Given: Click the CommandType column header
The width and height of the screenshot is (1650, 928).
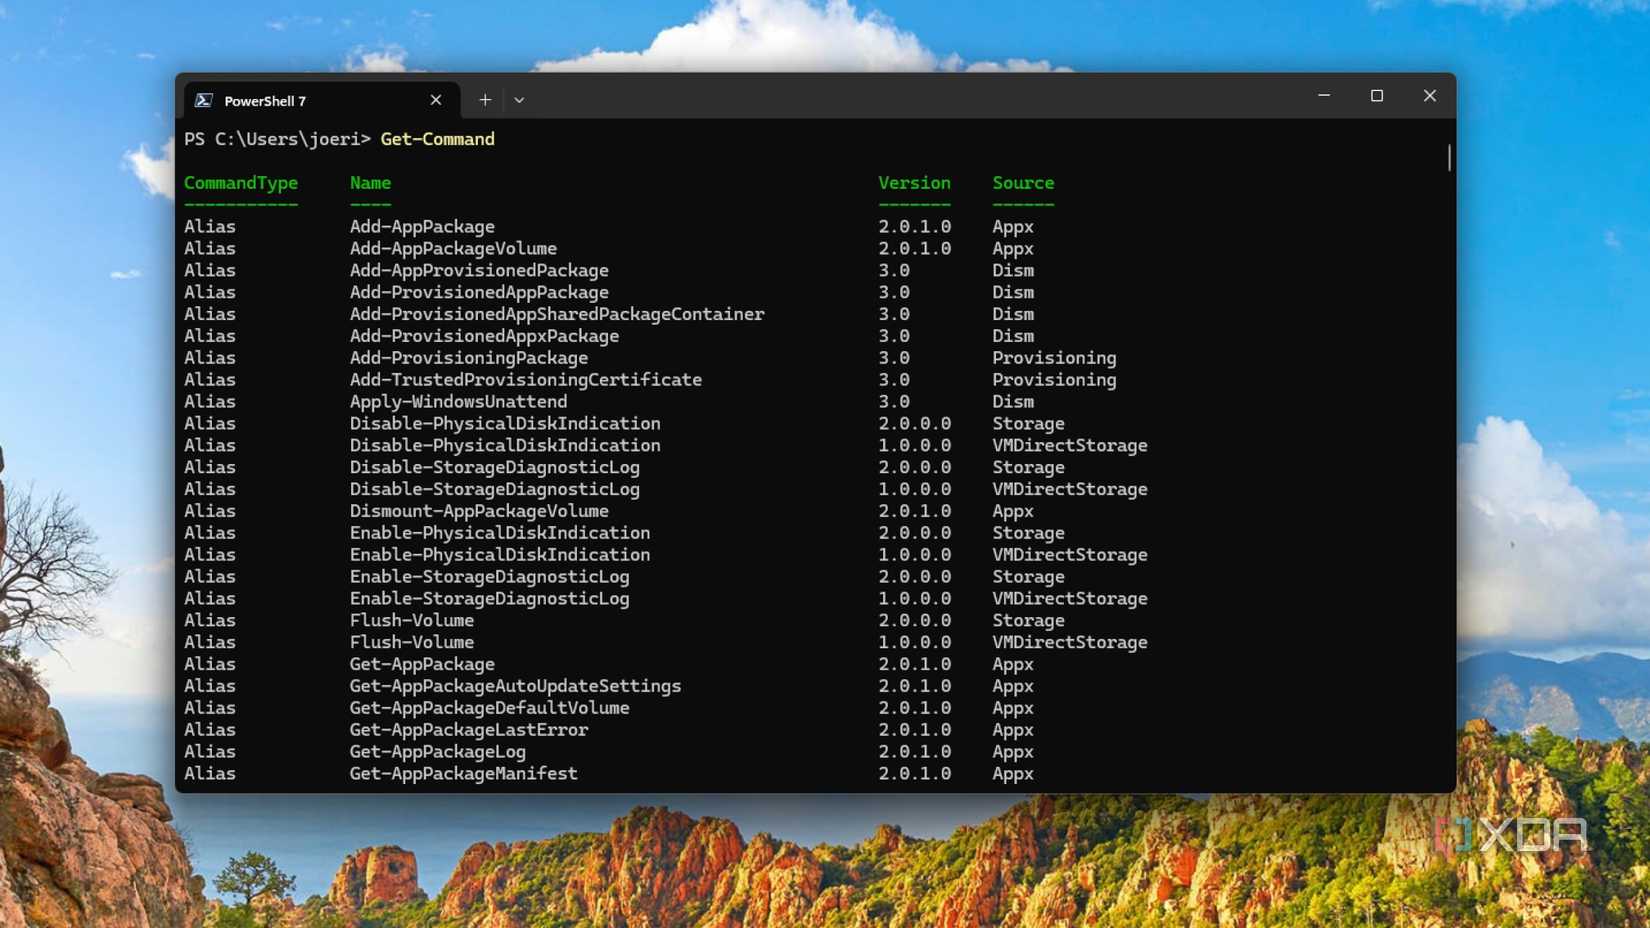Looking at the screenshot, I should [240, 183].
